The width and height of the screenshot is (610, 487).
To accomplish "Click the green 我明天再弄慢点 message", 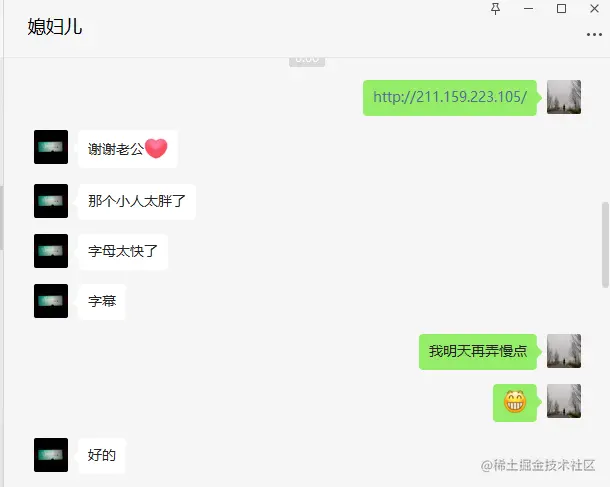I will click(478, 352).
